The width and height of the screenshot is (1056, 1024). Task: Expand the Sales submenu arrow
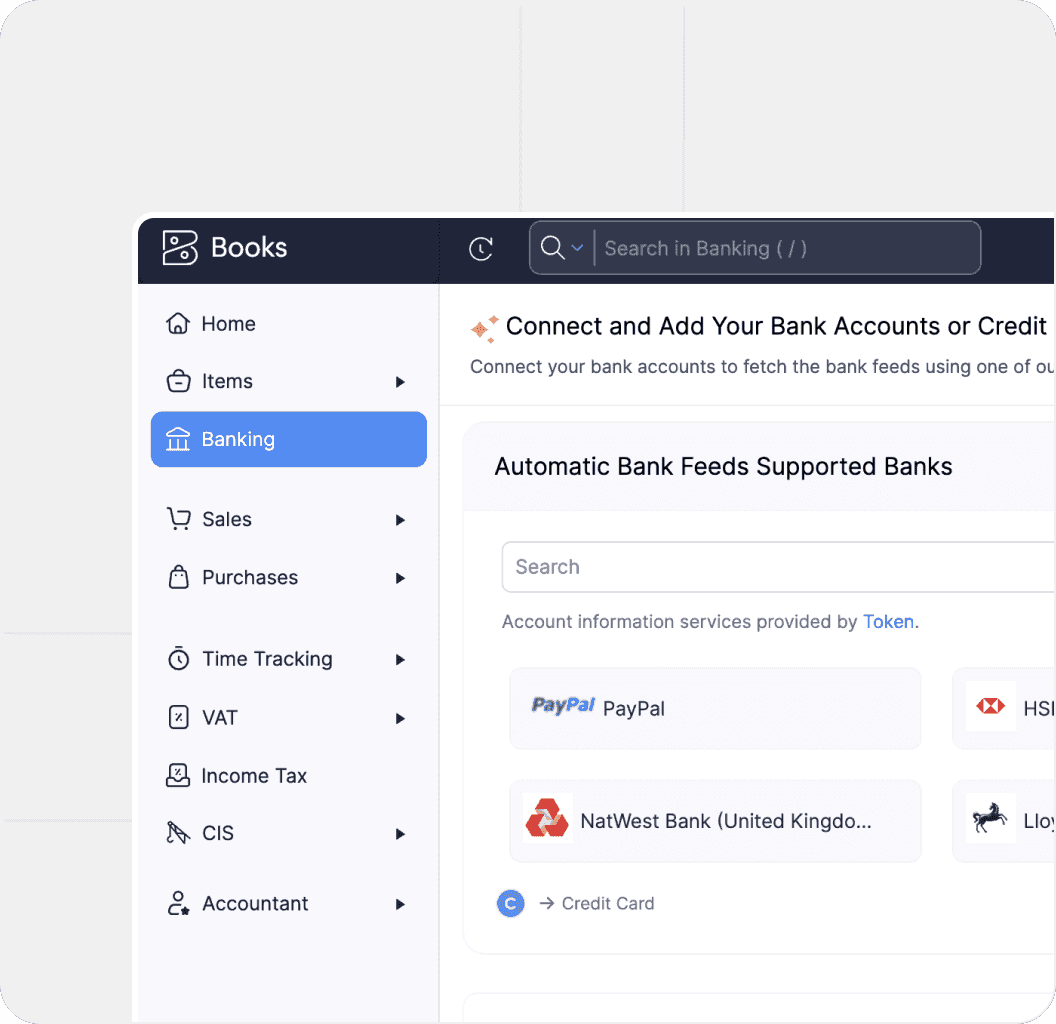(x=400, y=520)
